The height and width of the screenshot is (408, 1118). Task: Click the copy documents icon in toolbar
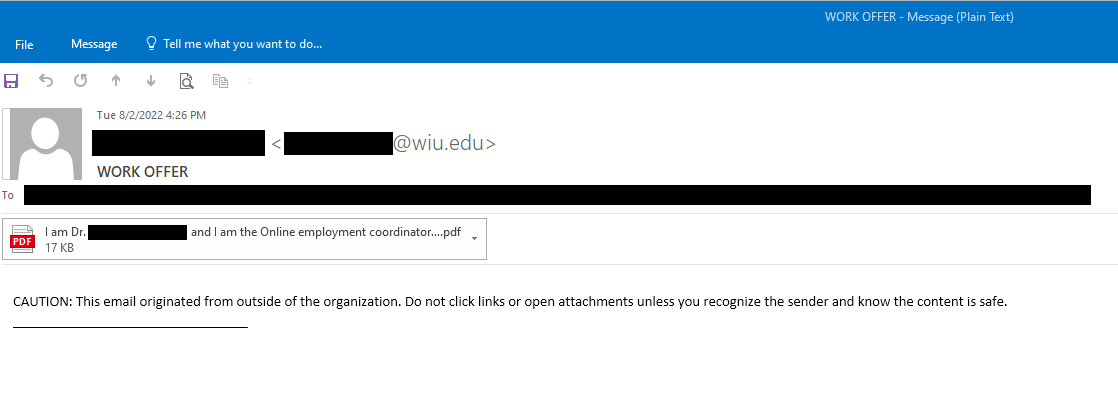pos(220,81)
